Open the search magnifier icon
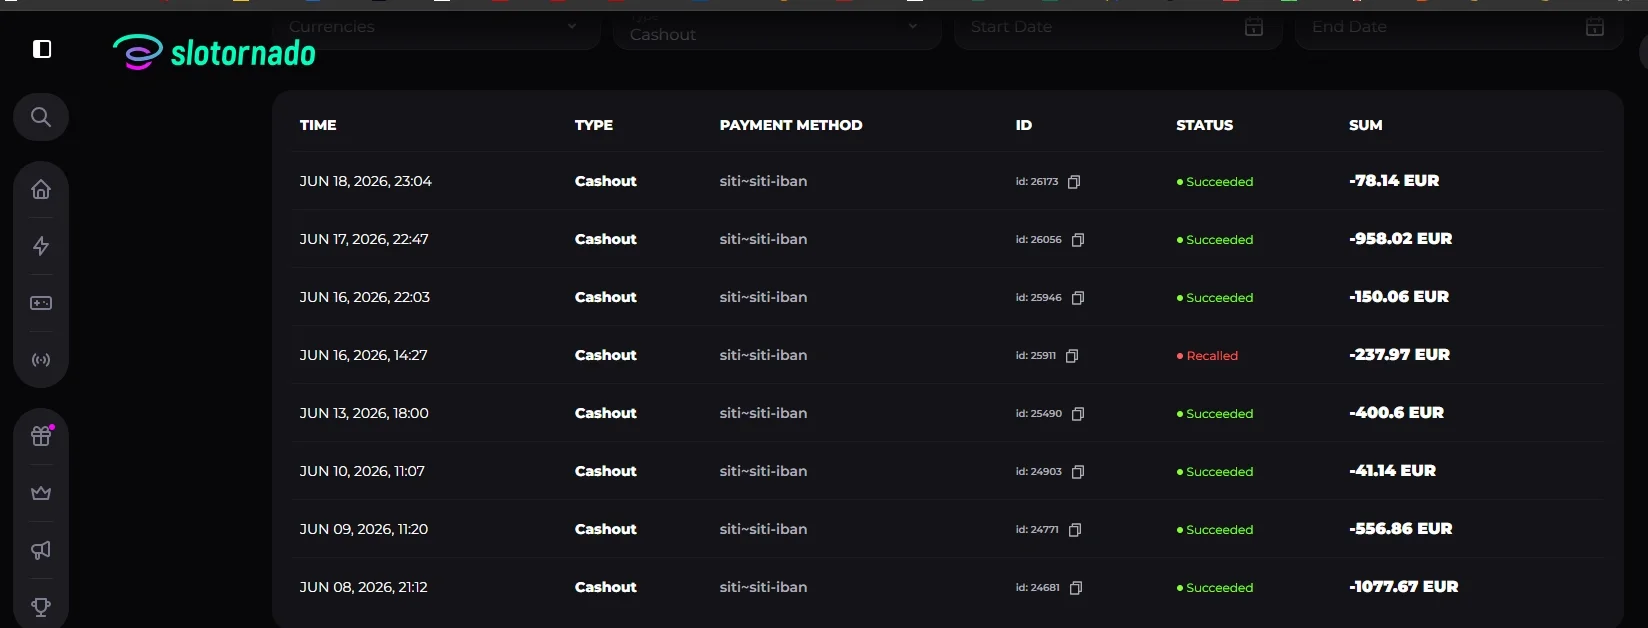The image size is (1648, 628). (41, 117)
